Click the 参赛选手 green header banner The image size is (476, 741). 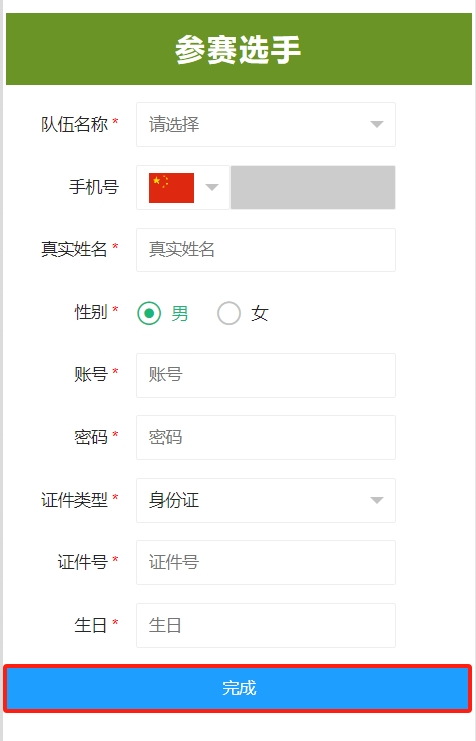tap(239, 49)
